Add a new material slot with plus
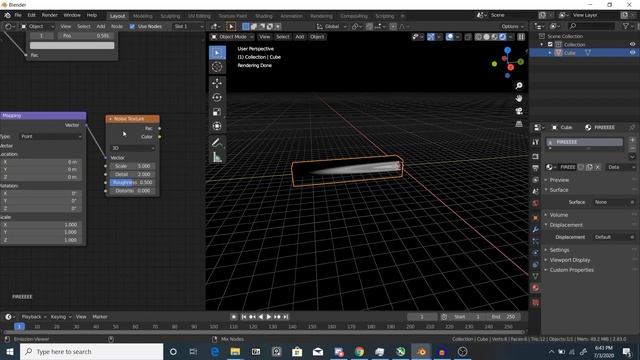 pyautogui.click(x=632, y=140)
